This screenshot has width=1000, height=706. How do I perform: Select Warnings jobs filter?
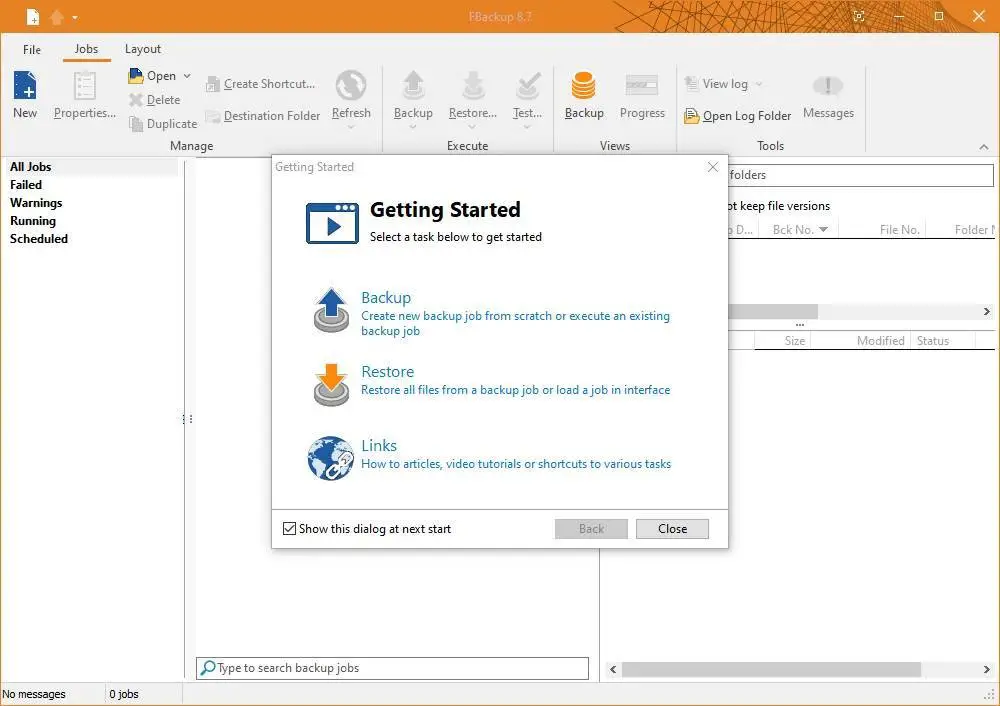[36, 203]
